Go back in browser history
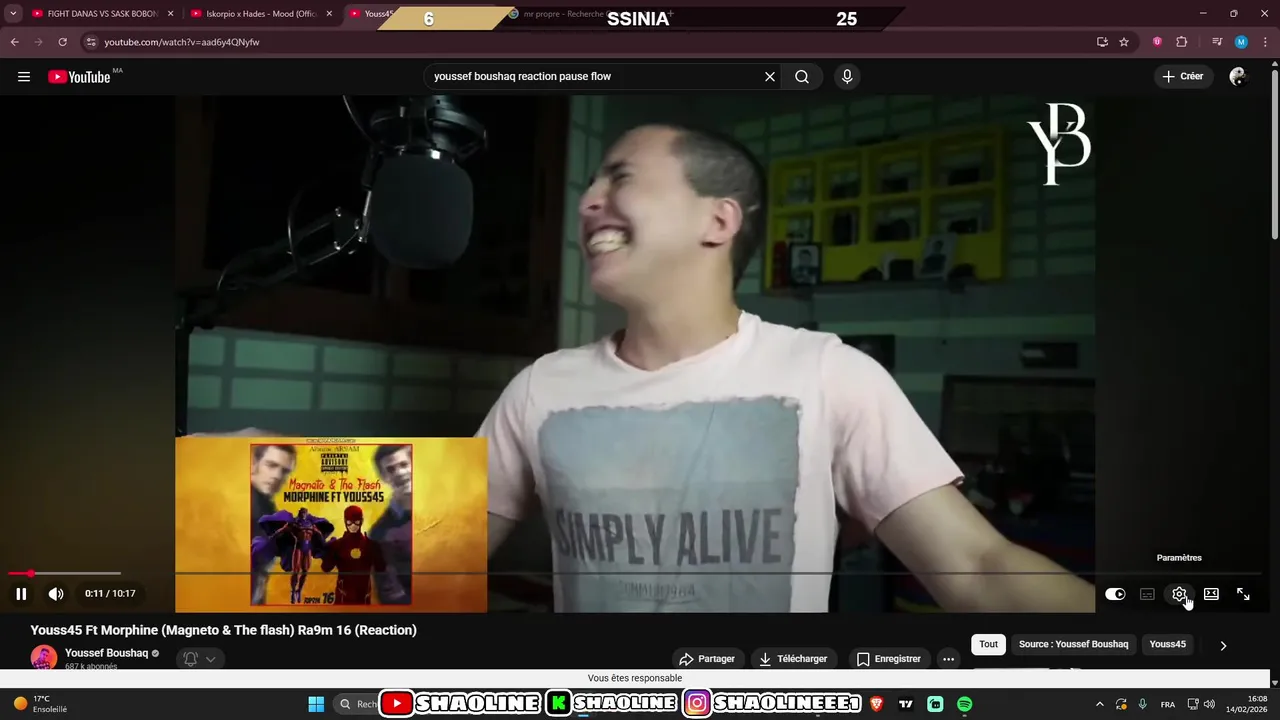The image size is (1280, 720). tap(14, 42)
